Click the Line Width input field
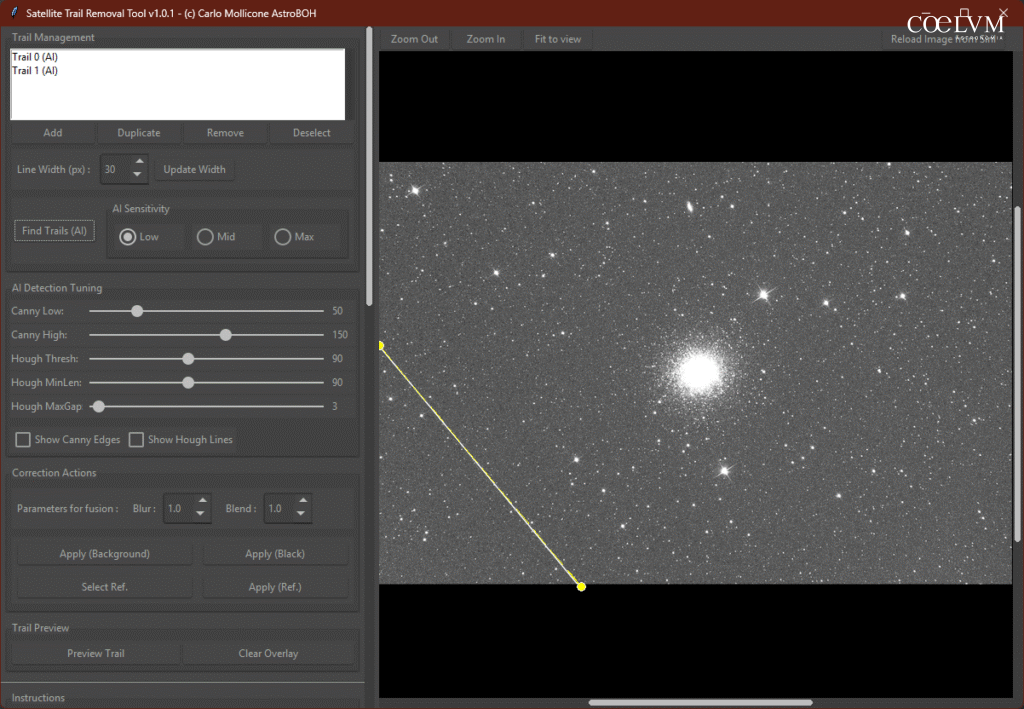The image size is (1024, 709). tap(114, 170)
